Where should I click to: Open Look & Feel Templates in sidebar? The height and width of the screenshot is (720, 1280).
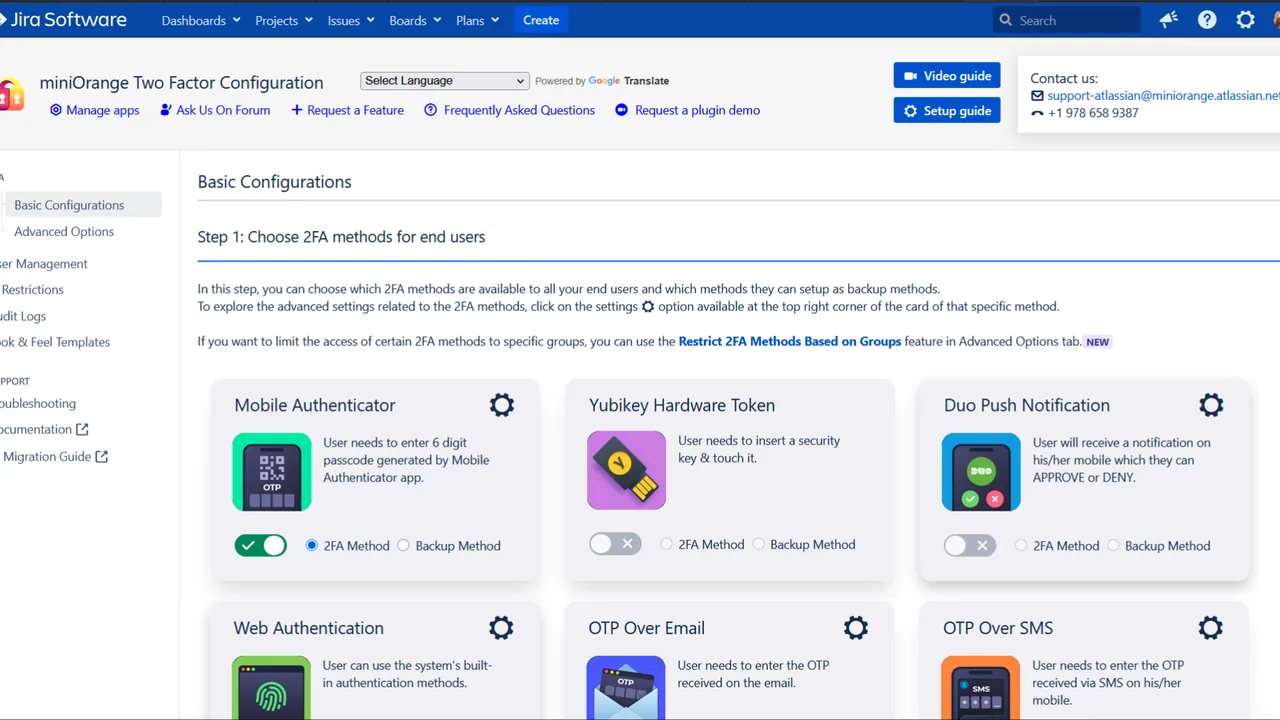tap(55, 342)
